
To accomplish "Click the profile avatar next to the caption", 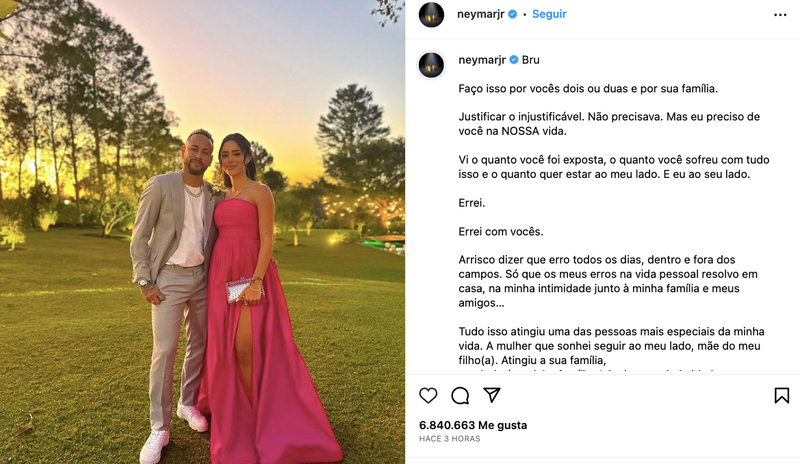I will pos(431,65).
